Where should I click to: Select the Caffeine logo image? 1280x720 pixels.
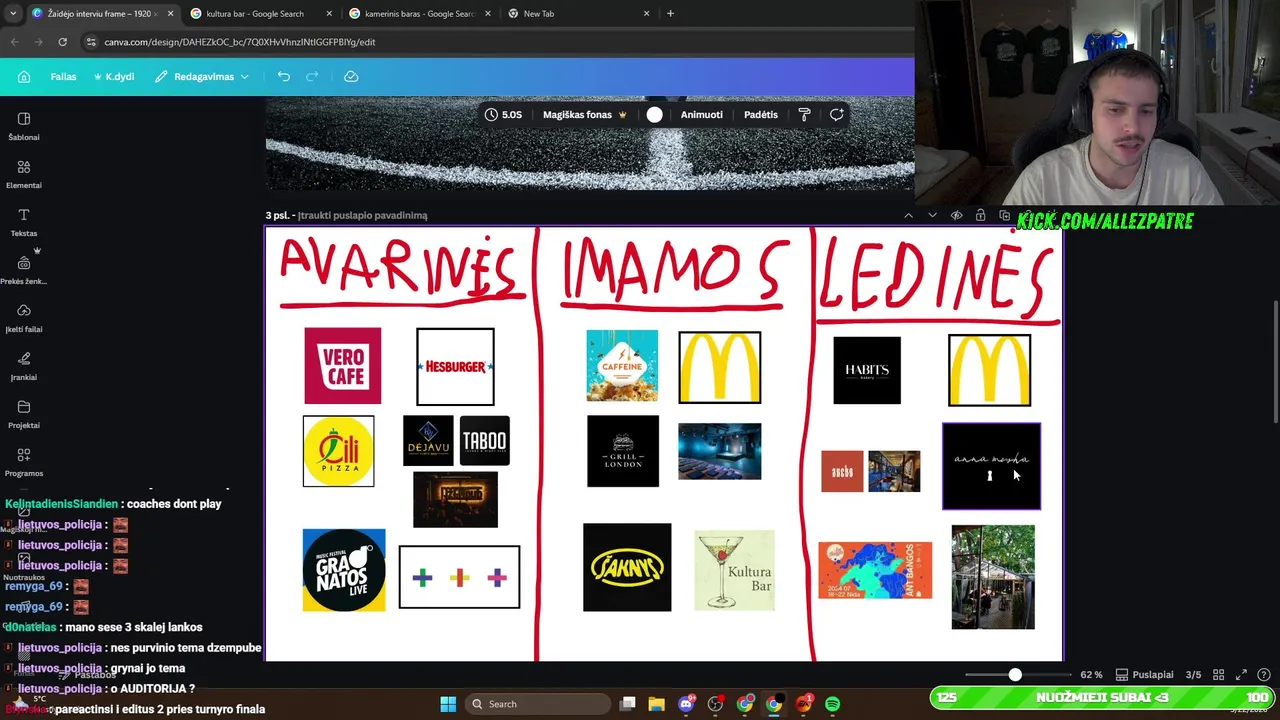(x=622, y=366)
